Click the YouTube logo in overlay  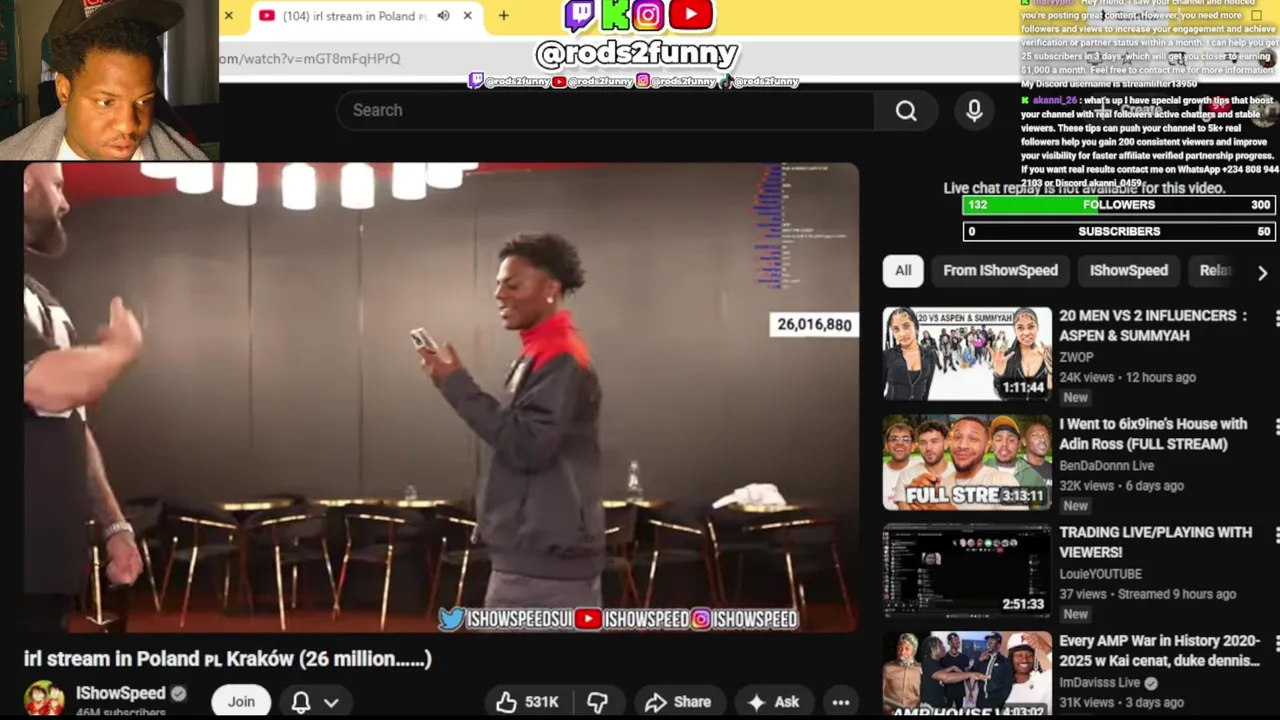(x=690, y=15)
